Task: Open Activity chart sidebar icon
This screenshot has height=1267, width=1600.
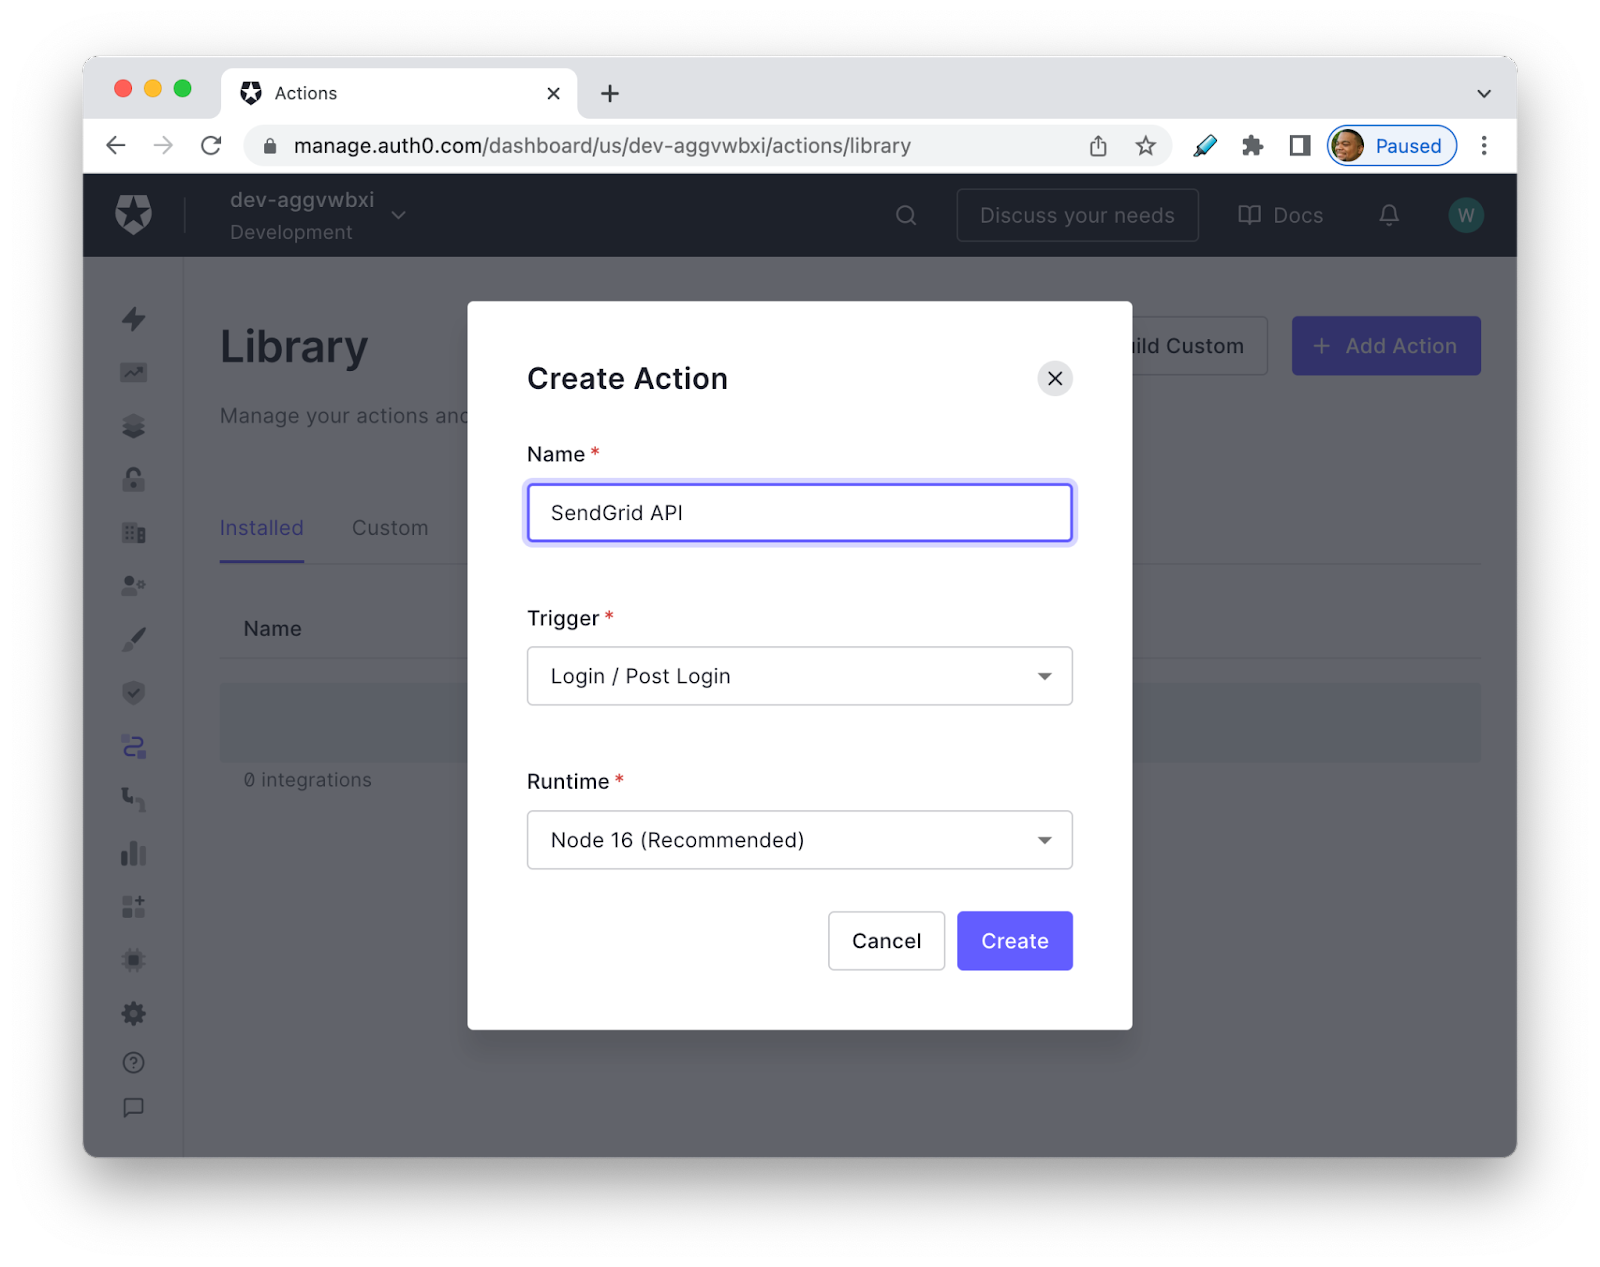Action: pyautogui.click(x=133, y=373)
